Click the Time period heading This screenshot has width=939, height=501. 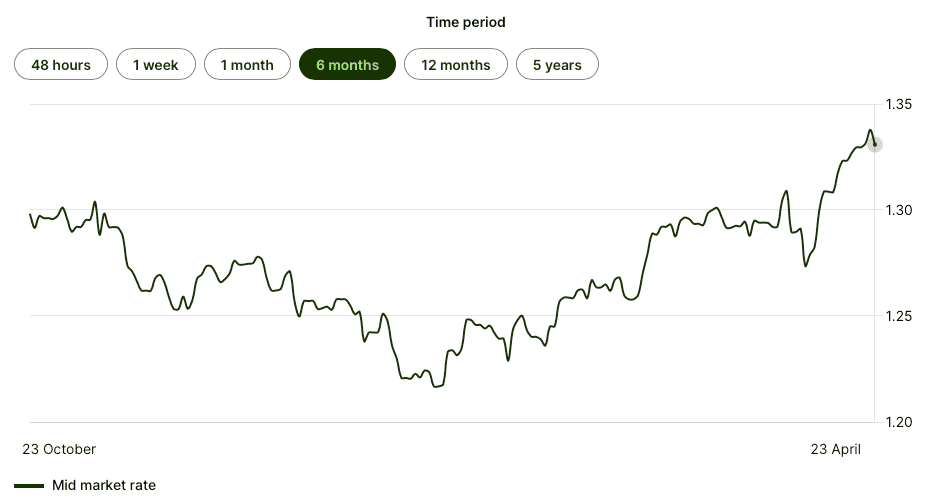[x=466, y=22]
